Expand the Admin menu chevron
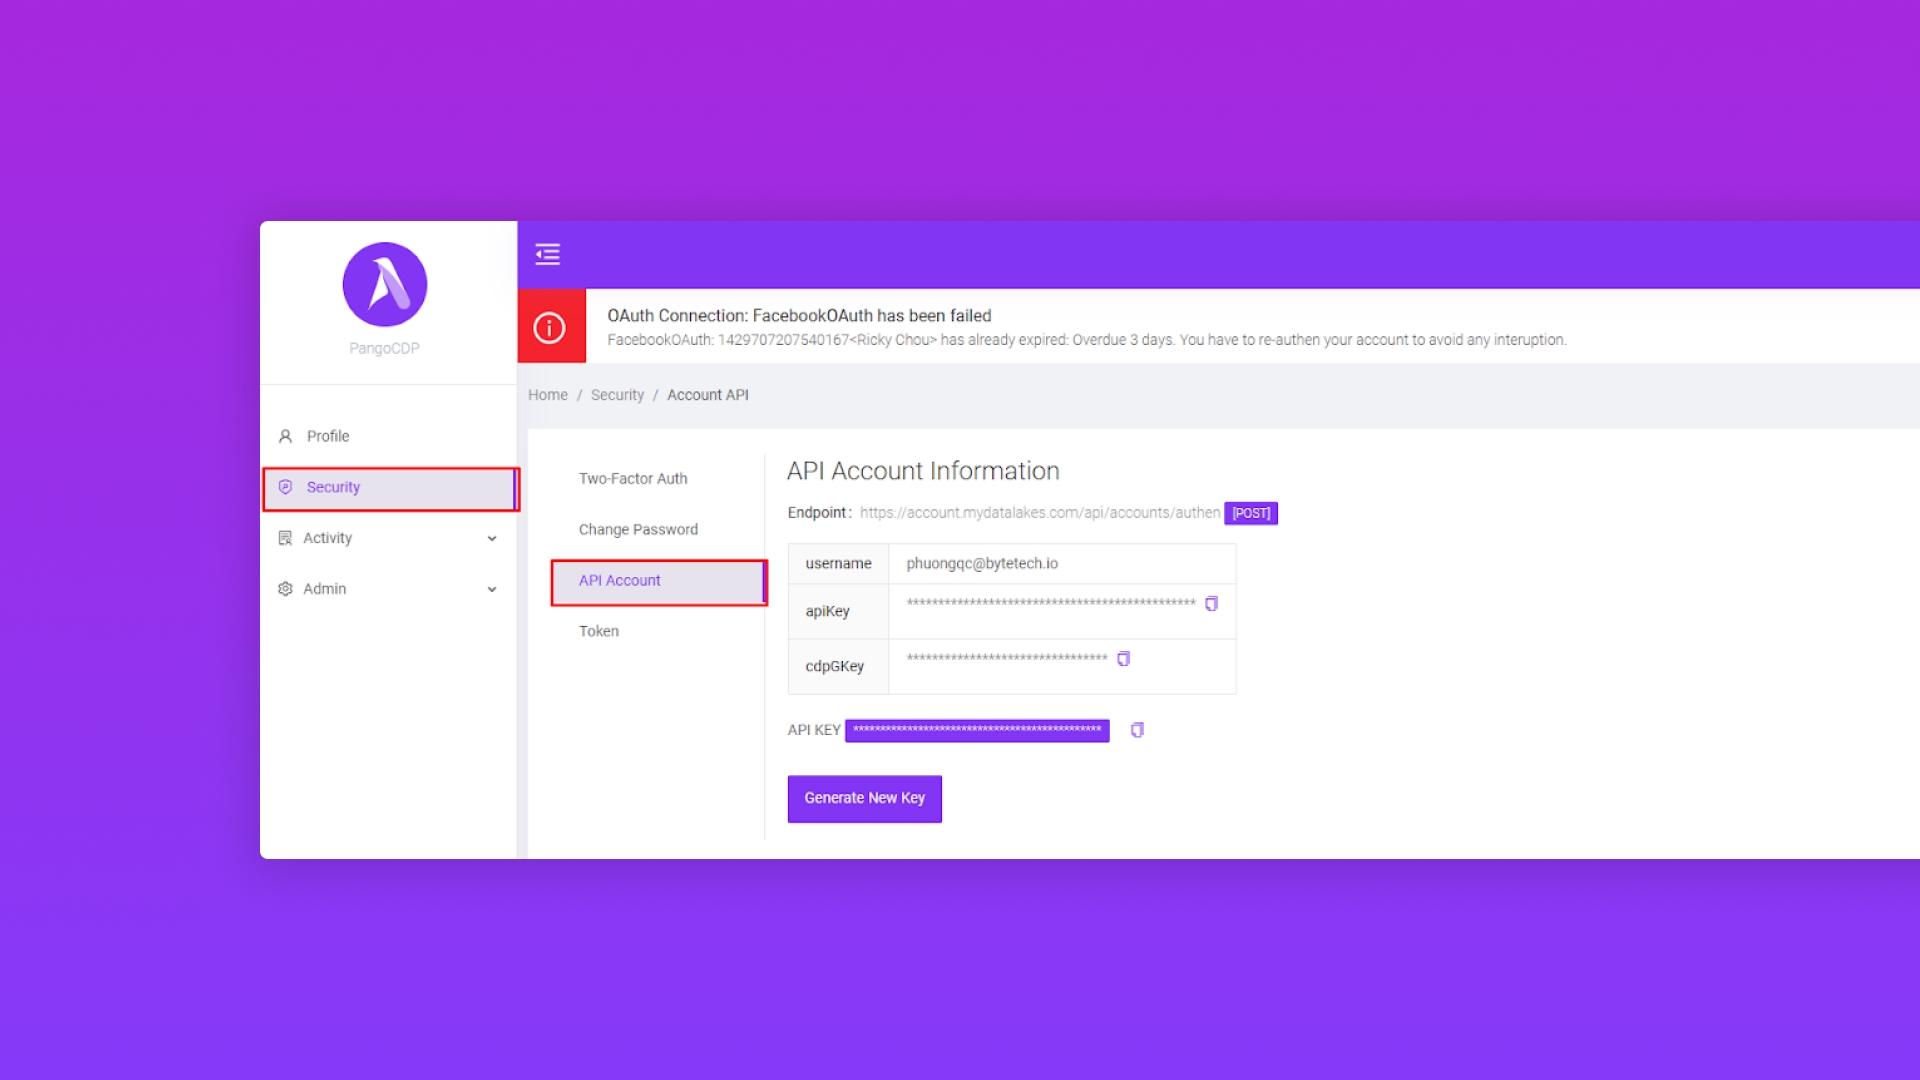1920x1080 pixels. 492,589
